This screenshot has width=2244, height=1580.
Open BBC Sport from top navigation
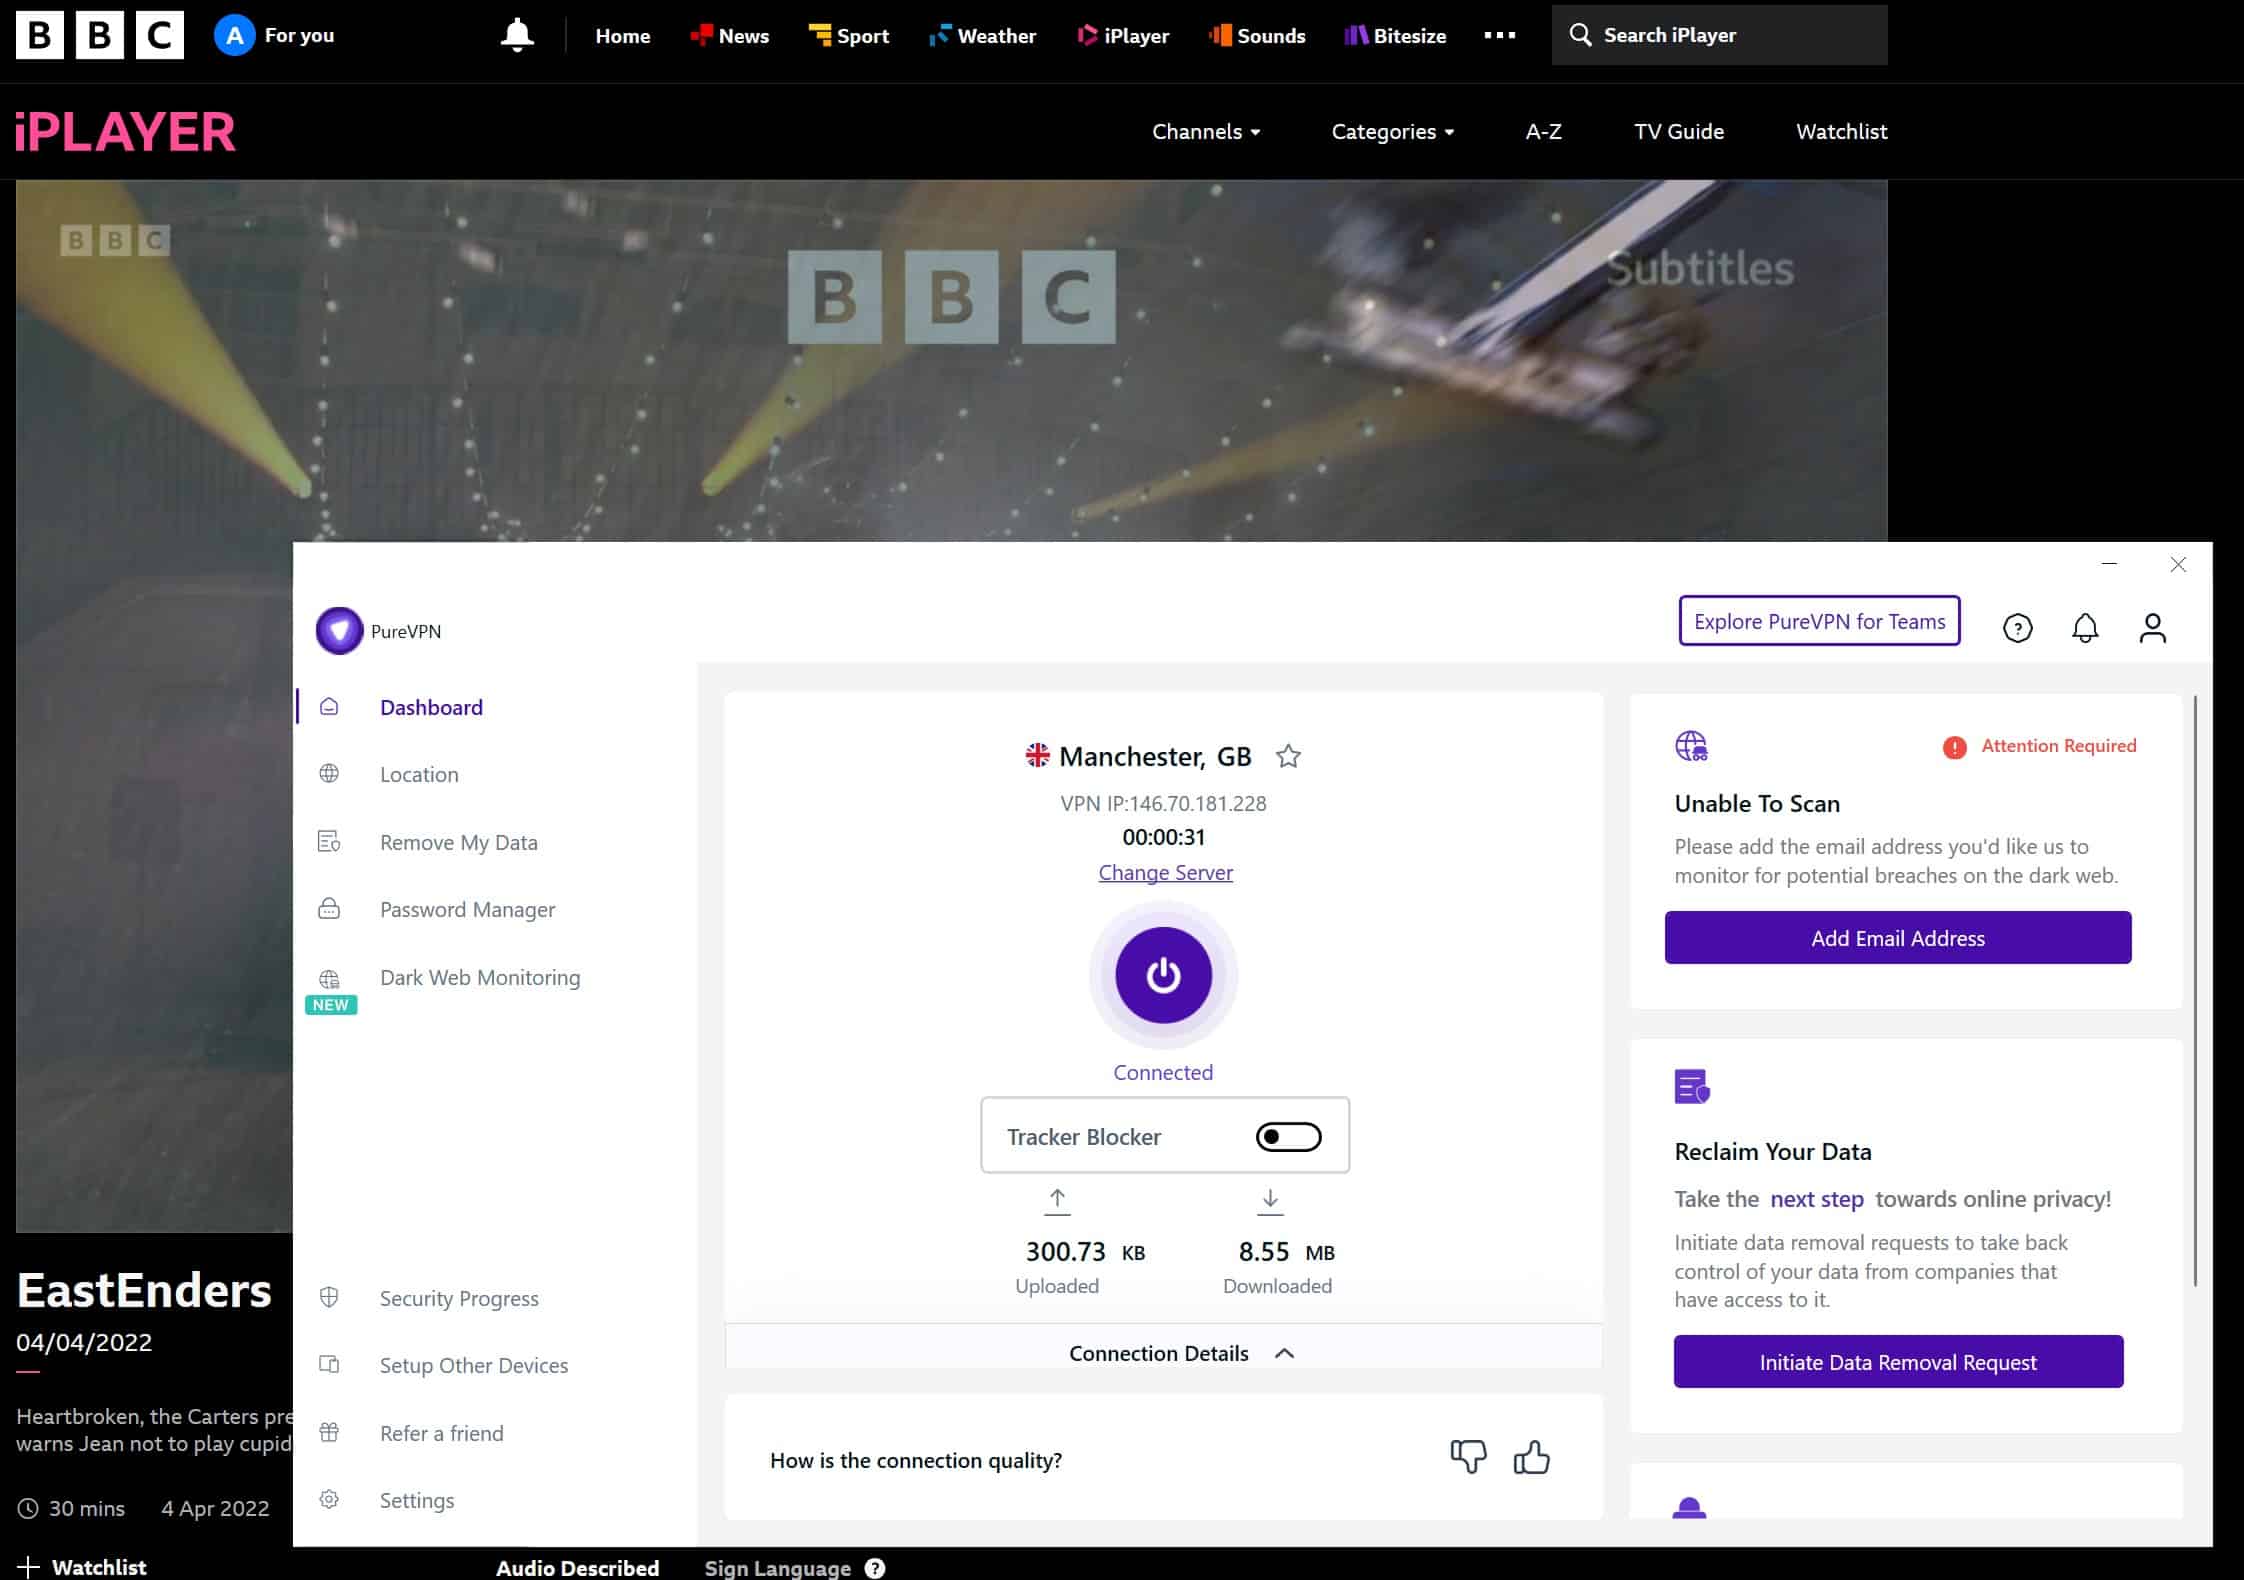pos(849,36)
